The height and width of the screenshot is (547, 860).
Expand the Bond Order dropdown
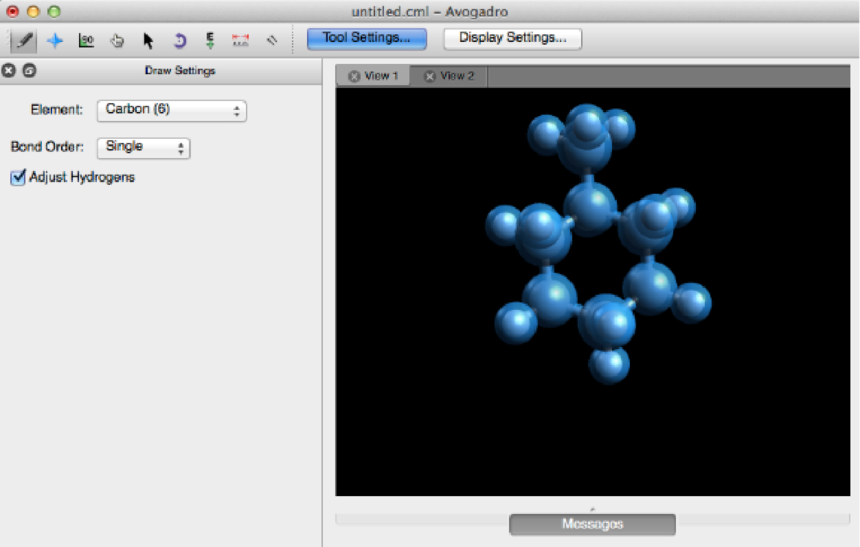point(143,147)
